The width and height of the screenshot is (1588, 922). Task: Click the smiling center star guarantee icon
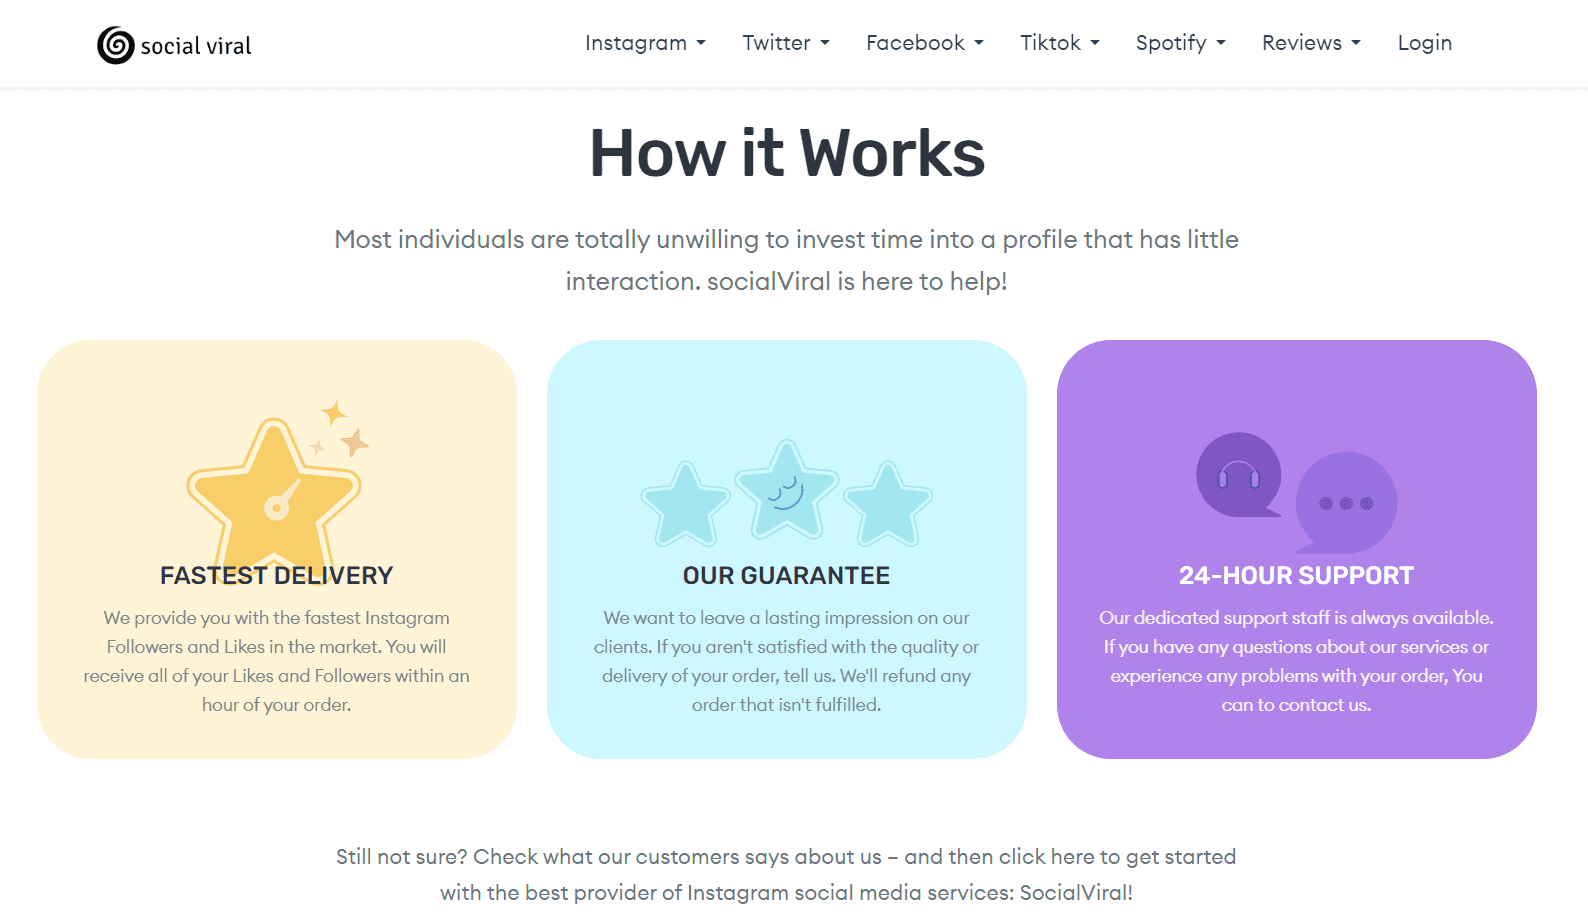[786, 490]
